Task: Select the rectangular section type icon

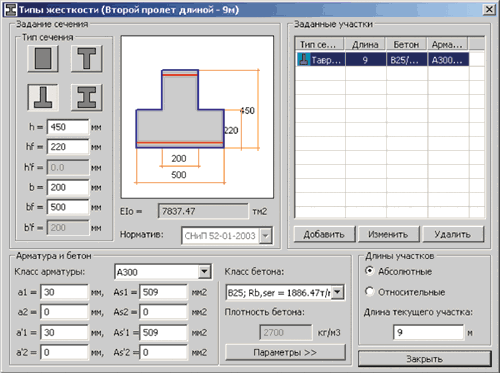Action: pyautogui.click(x=43, y=59)
